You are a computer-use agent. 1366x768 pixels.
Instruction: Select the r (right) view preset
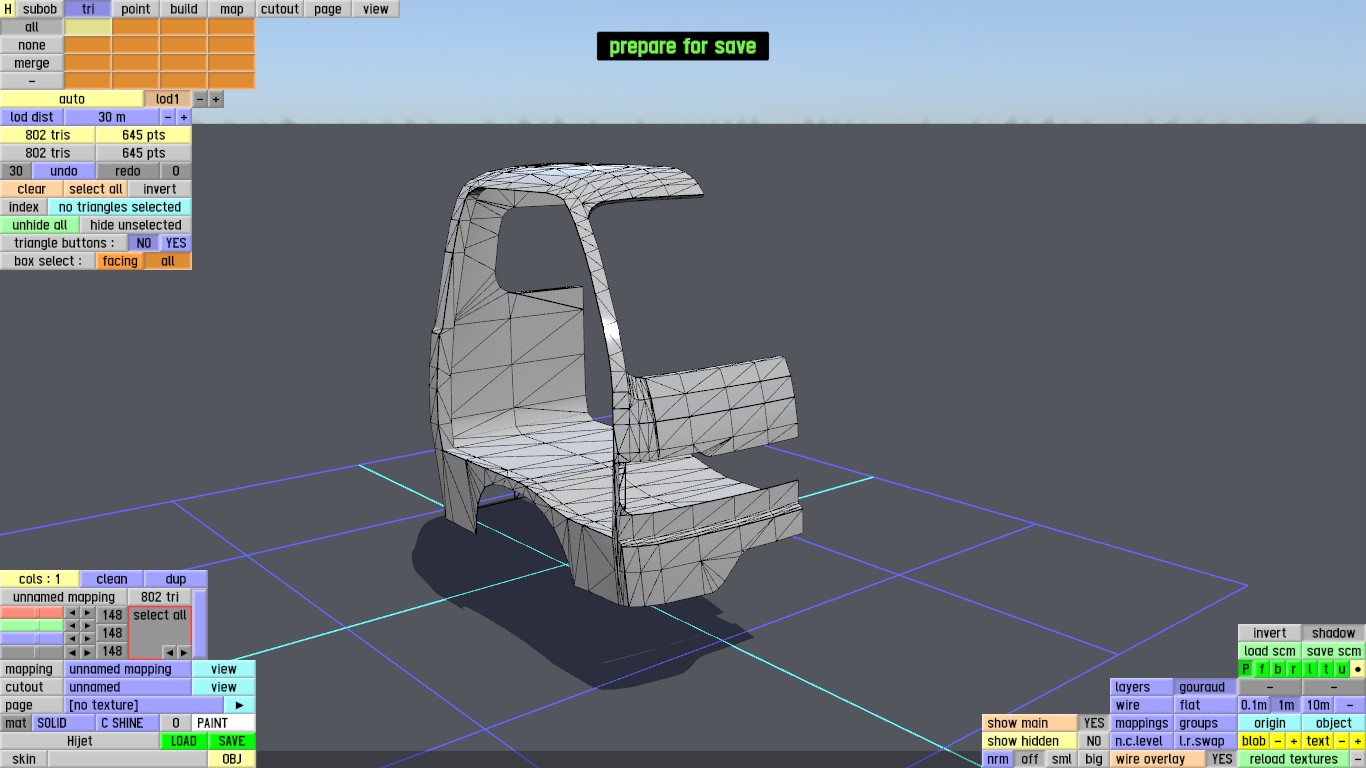1294,669
